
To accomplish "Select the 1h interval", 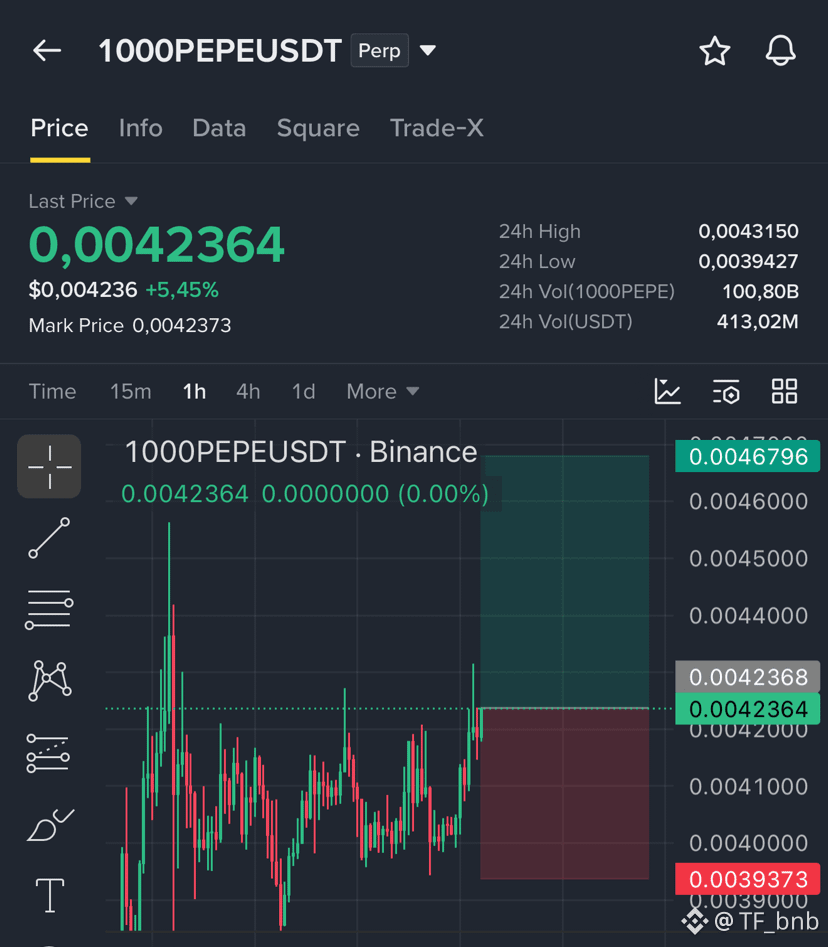I will (194, 391).
